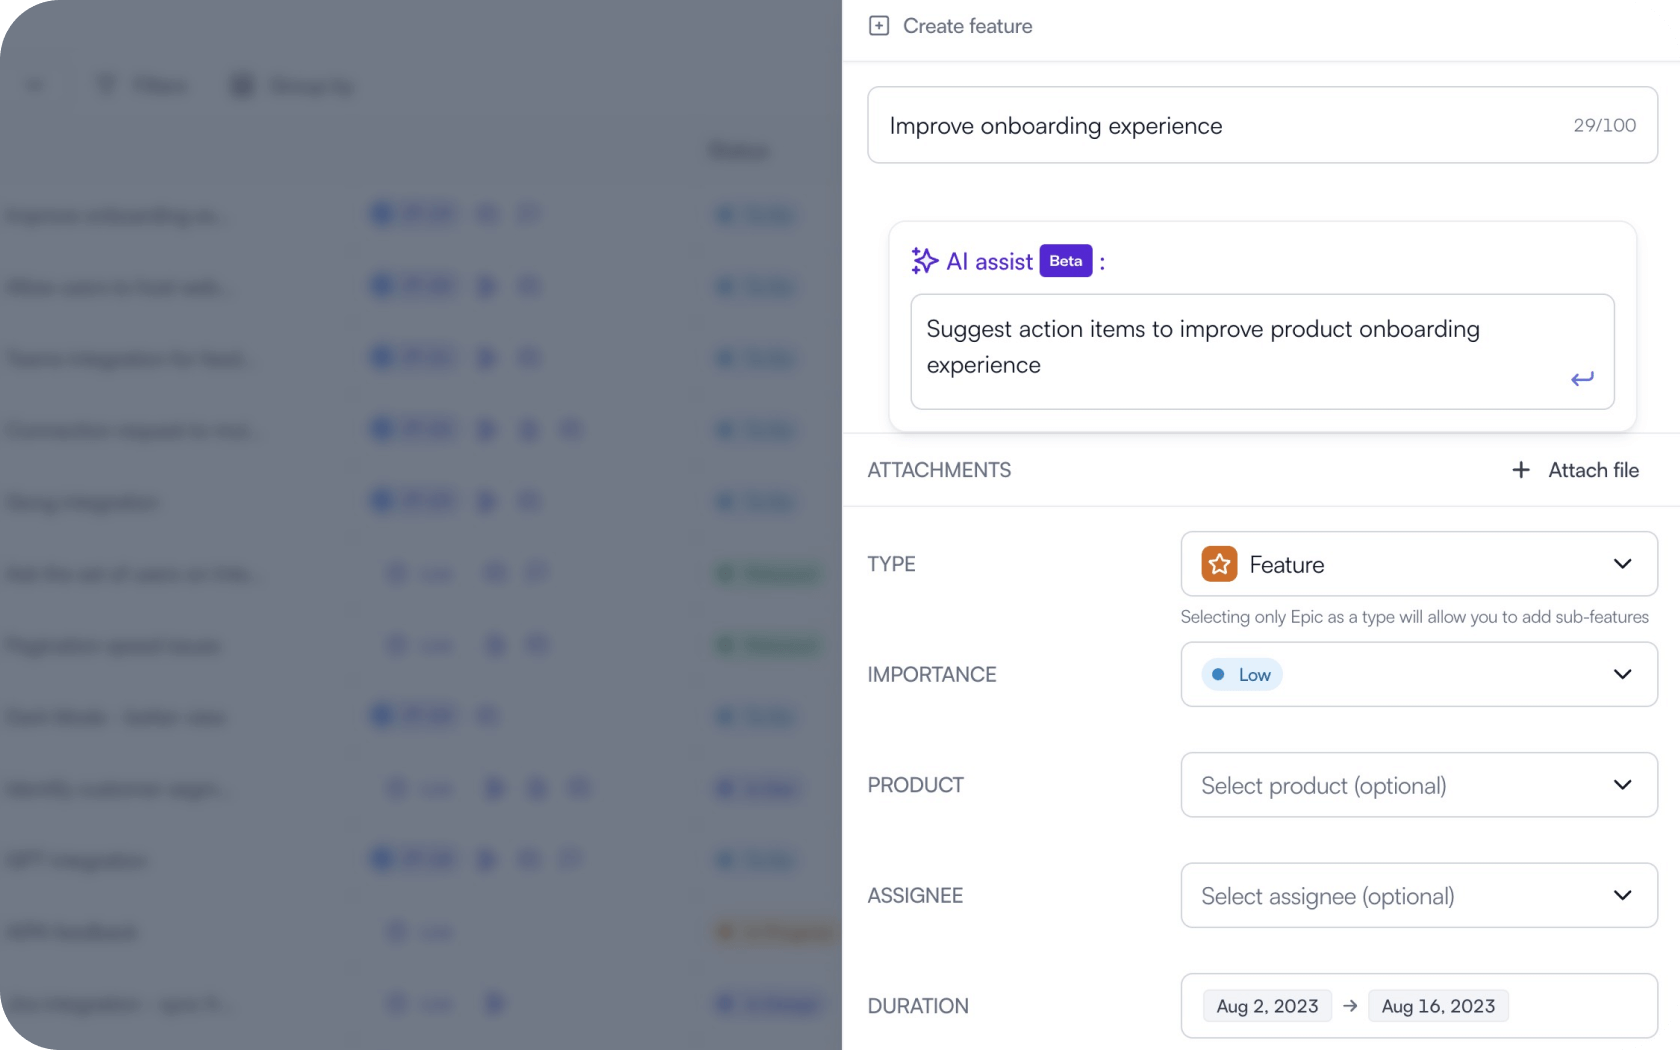
Task: Click the Attach file button
Action: pos(1593,469)
